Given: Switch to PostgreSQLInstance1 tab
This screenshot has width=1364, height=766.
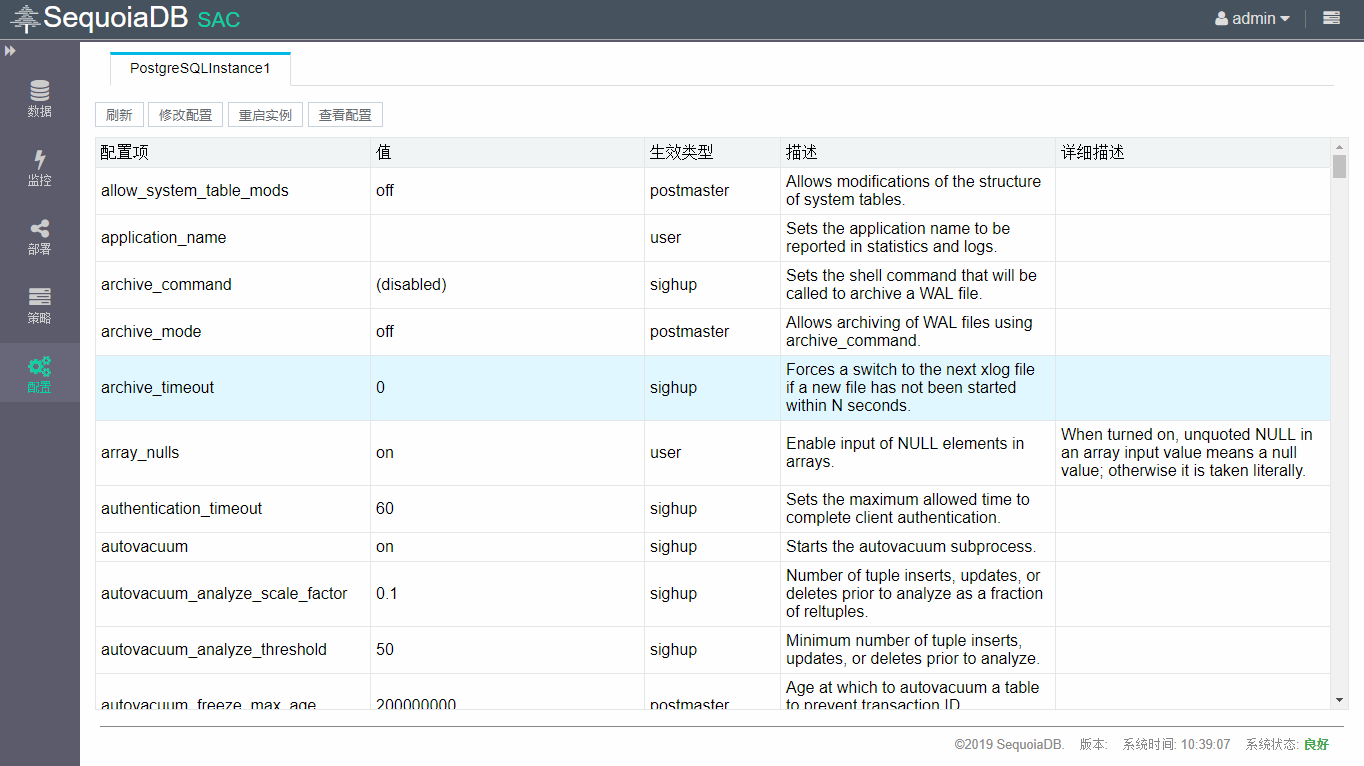Looking at the screenshot, I should tap(200, 68).
